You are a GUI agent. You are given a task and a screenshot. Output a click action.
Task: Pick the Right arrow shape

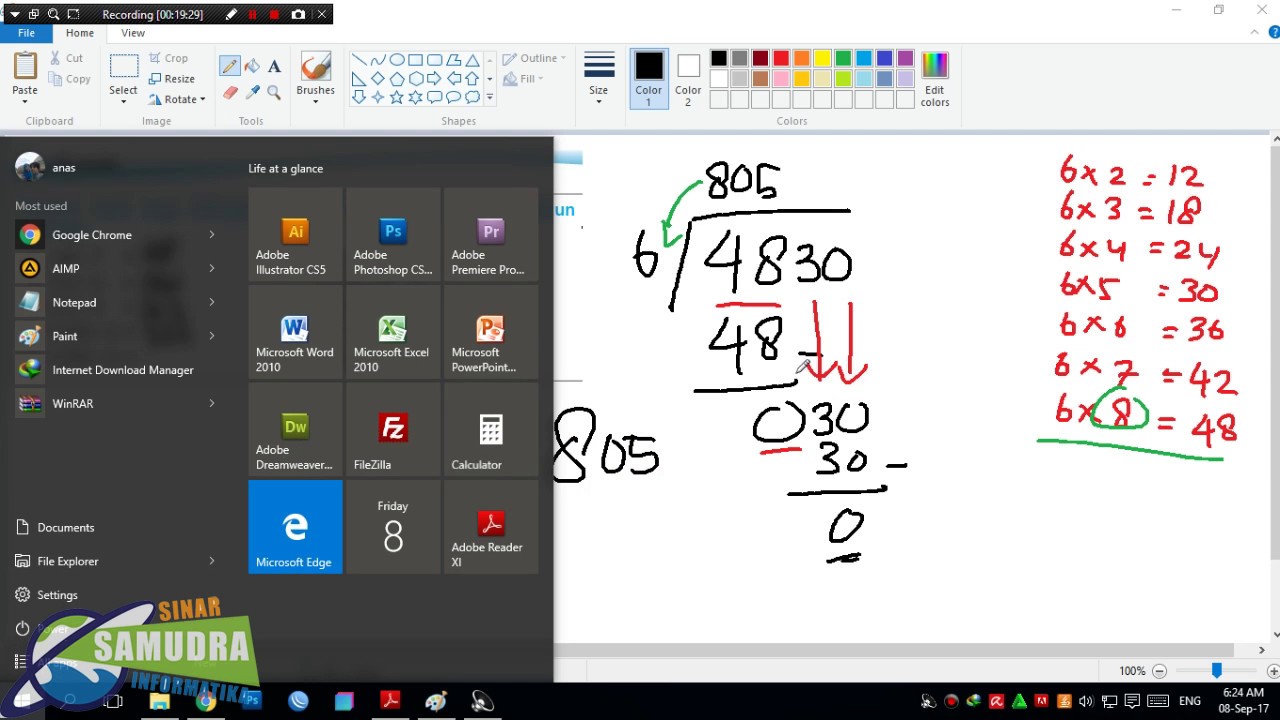[435, 78]
